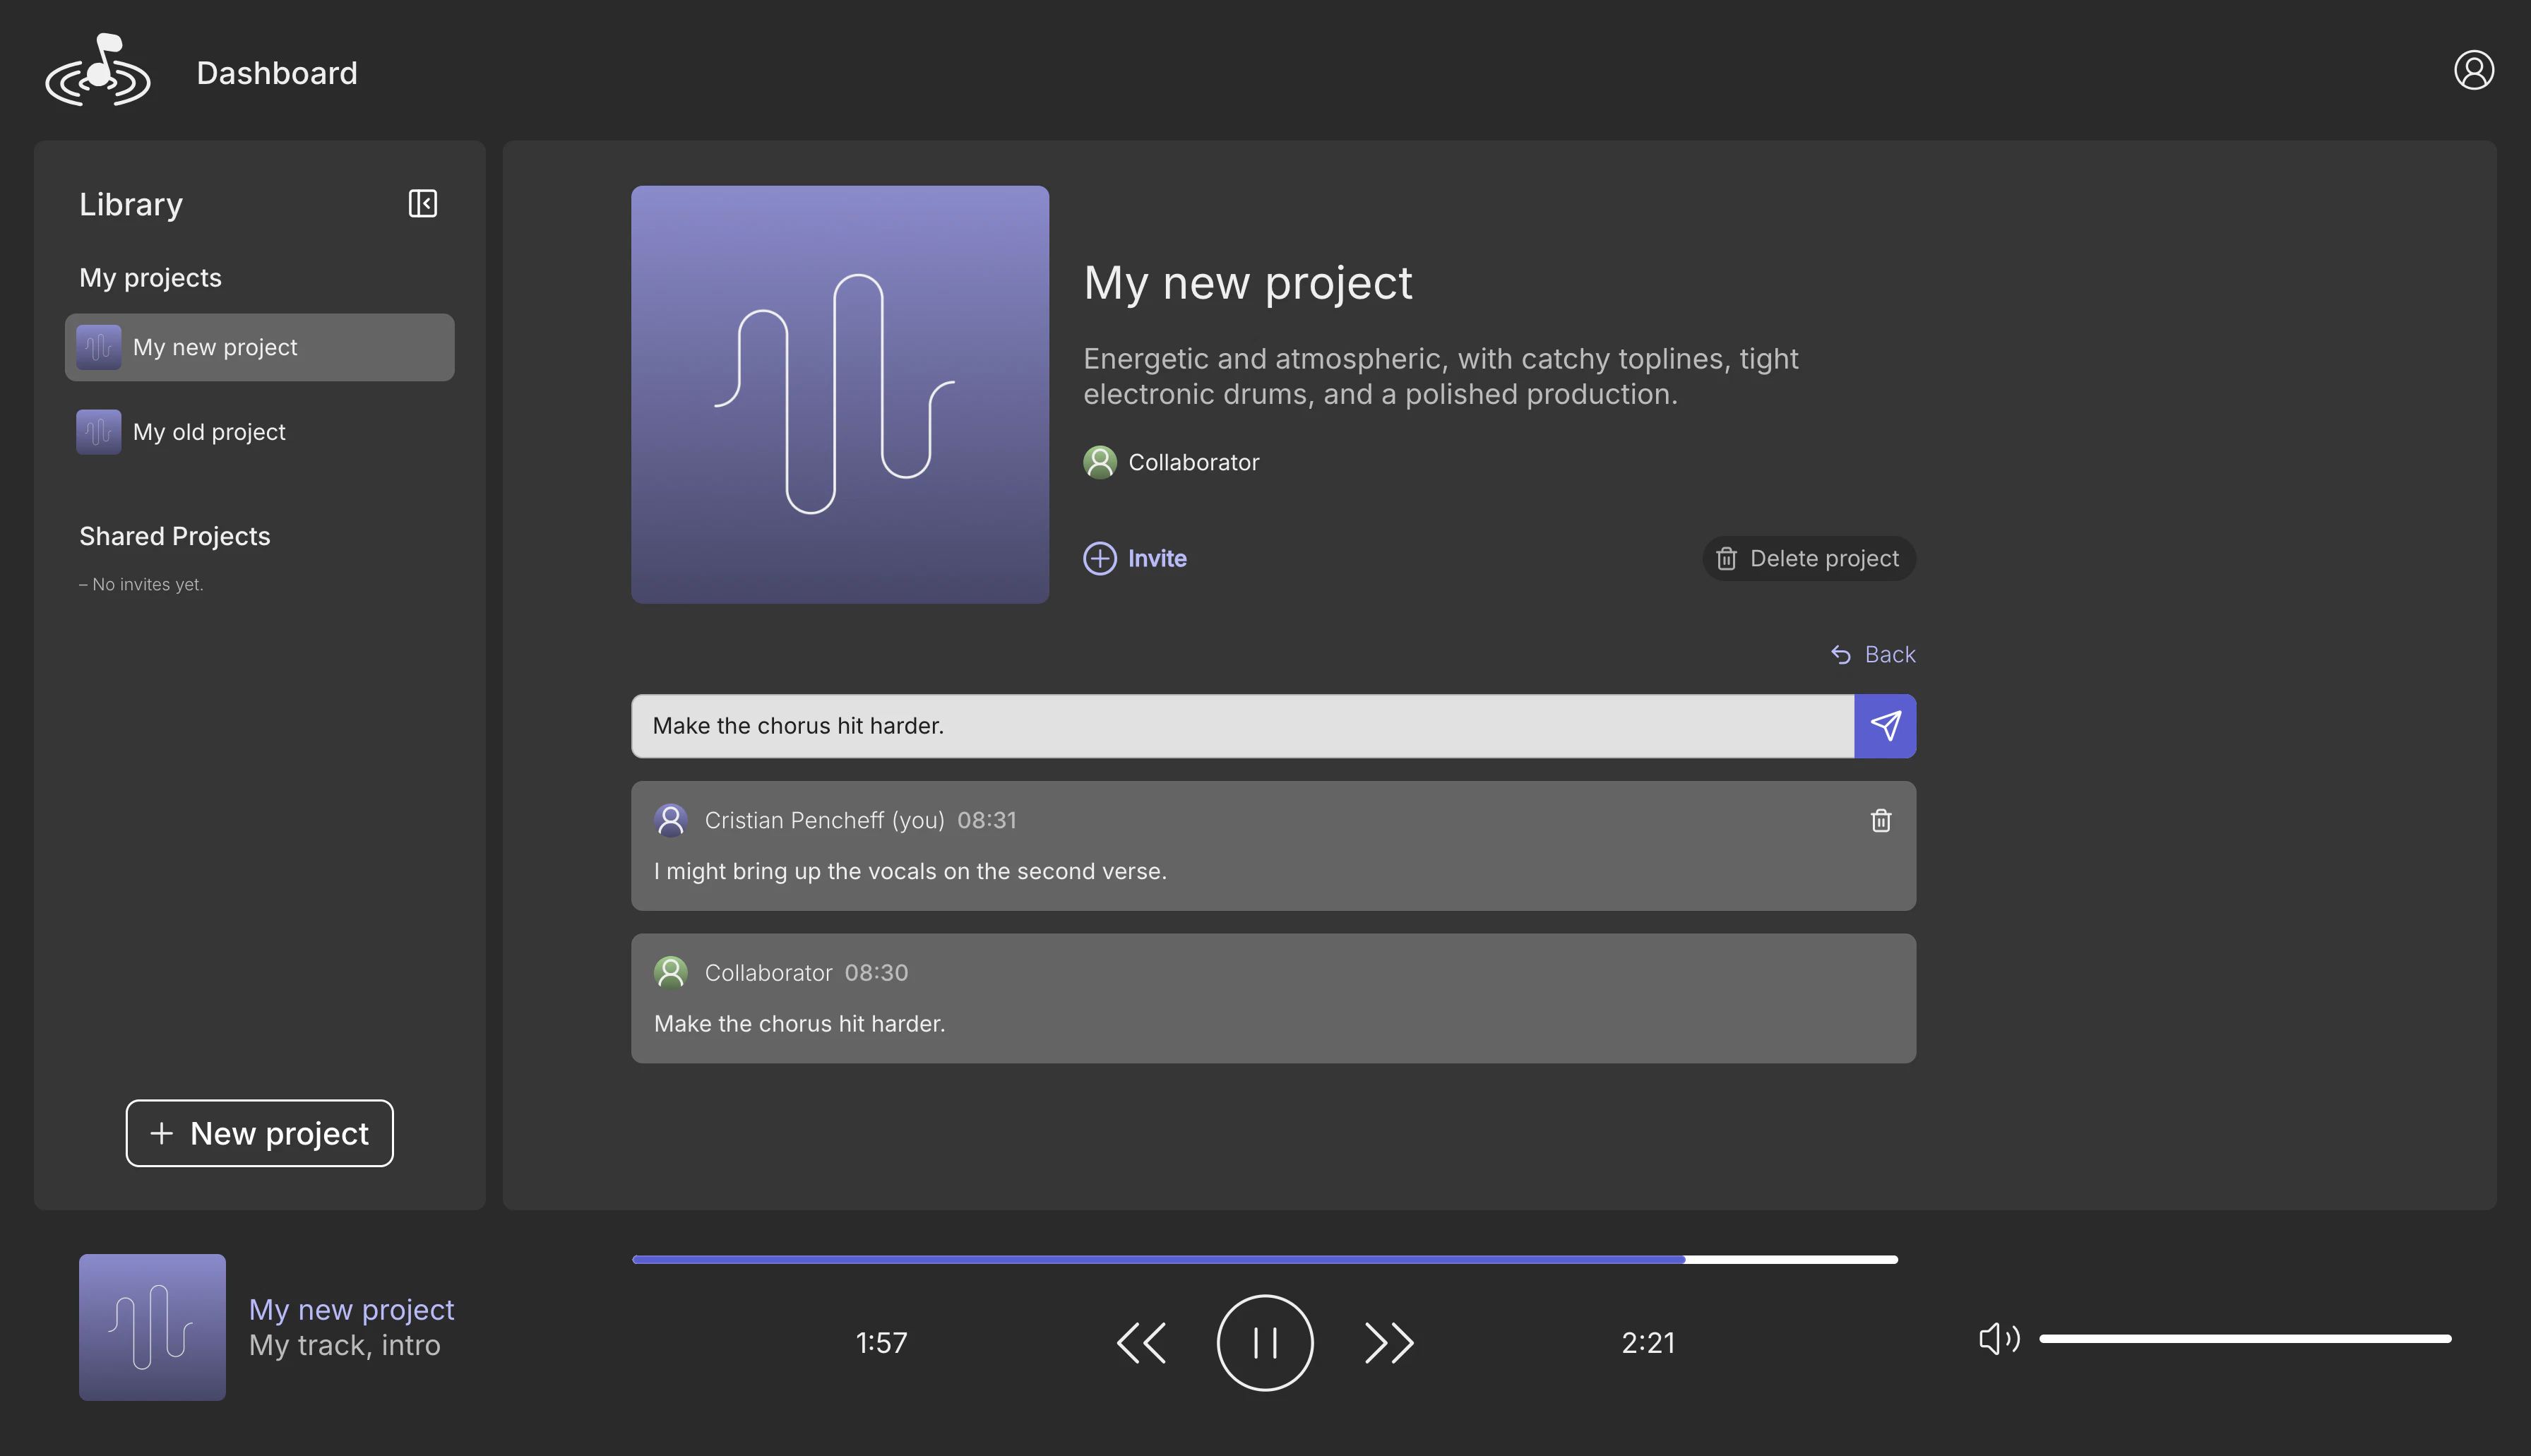Create a New project
The image size is (2531, 1456).
260,1133
